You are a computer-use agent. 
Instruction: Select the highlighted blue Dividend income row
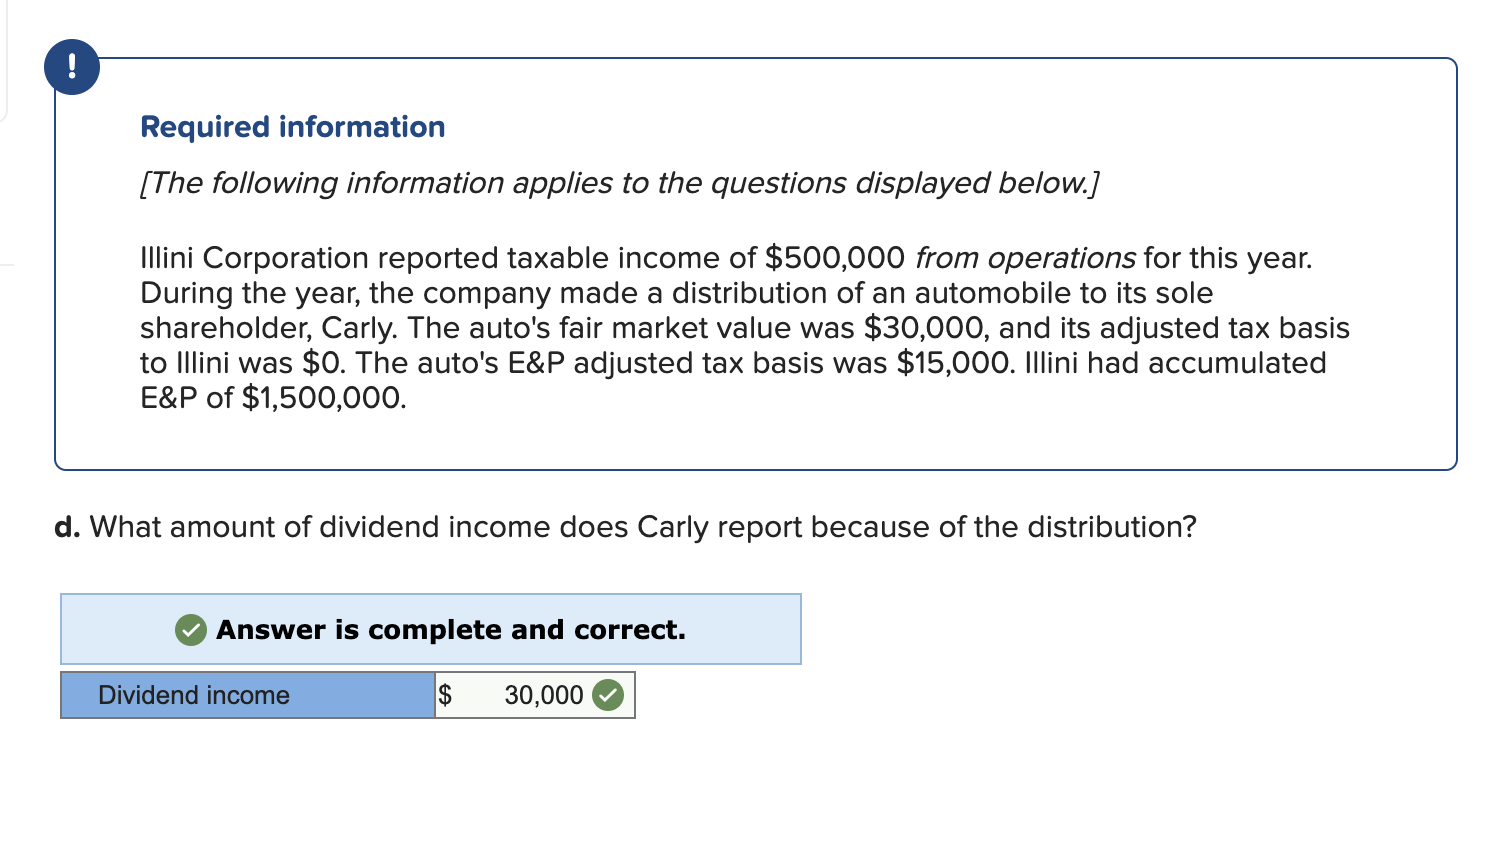click(x=247, y=695)
